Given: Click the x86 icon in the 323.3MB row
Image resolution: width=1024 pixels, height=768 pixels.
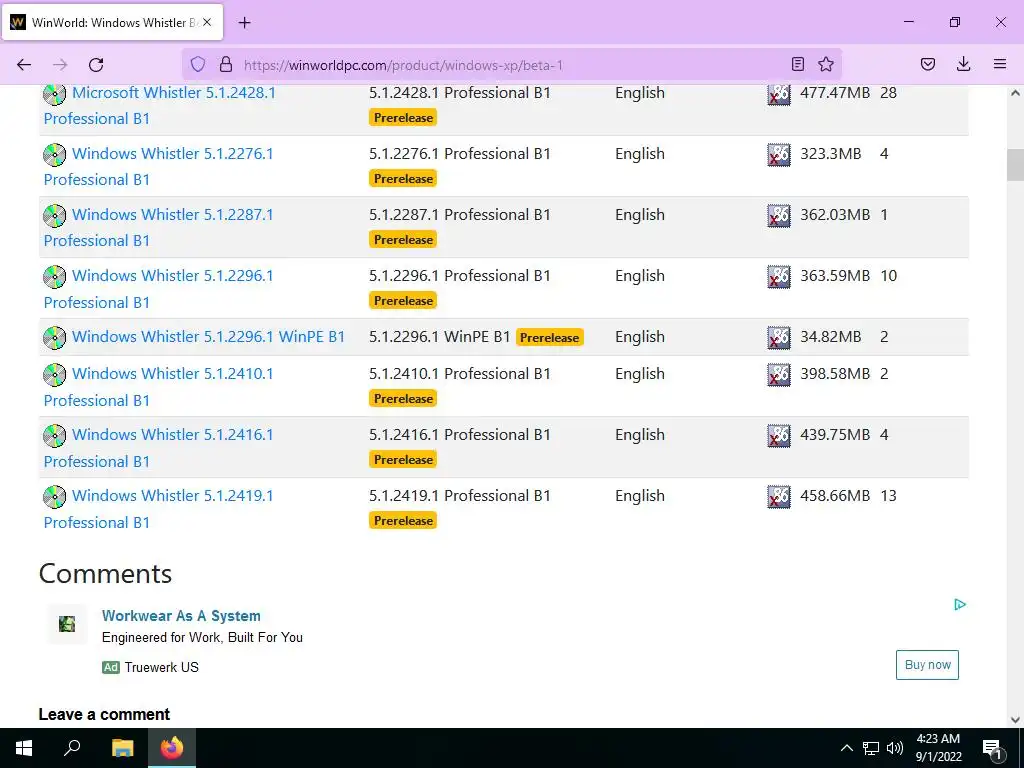Looking at the screenshot, I should pyautogui.click(x=778, y=155).
